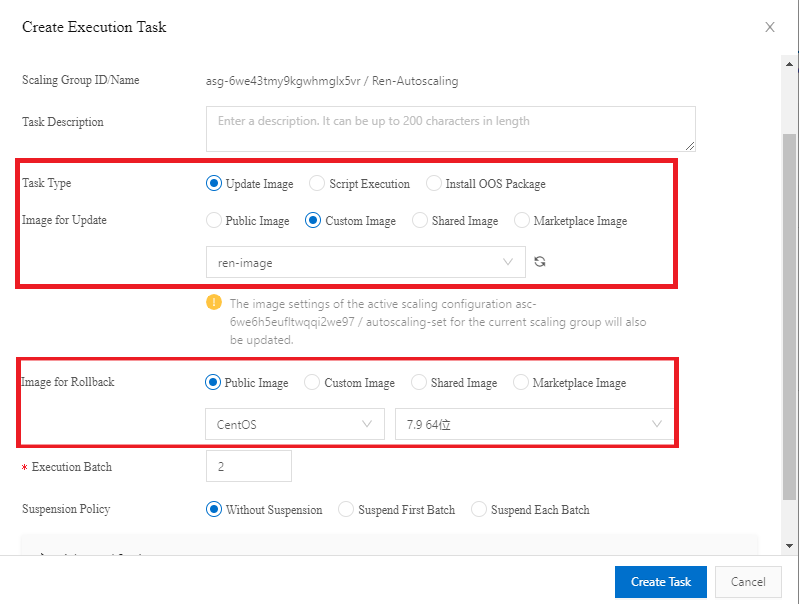799x604 pixels.
Task: Pick Marketplace Image for rollback
Action: pos(521,383)
